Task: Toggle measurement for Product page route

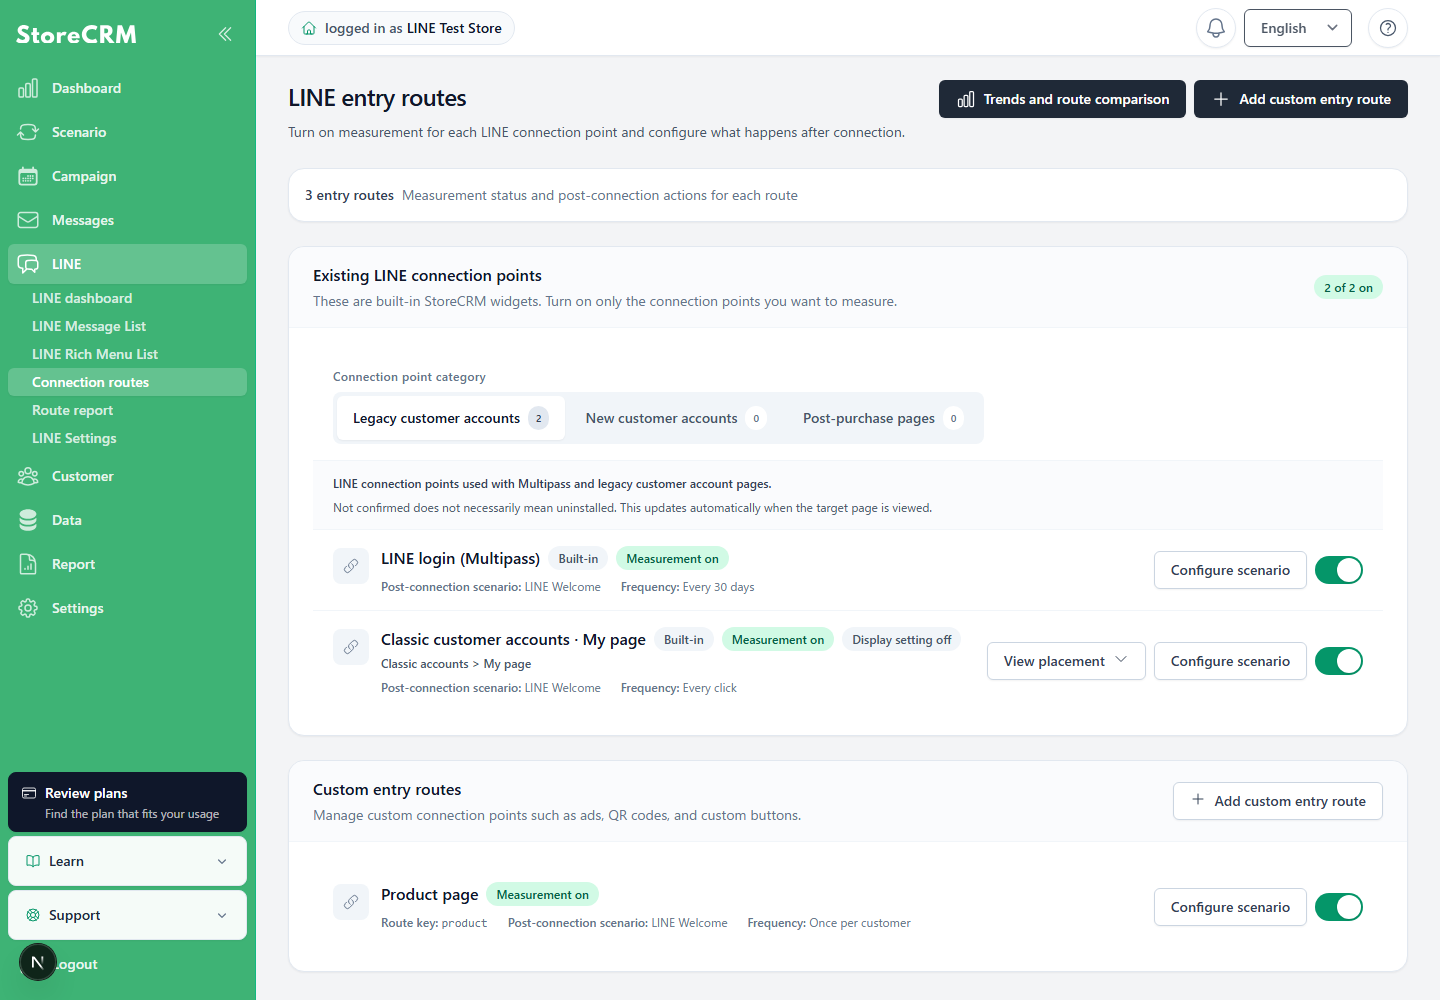Action: (x=1339, y=907)
